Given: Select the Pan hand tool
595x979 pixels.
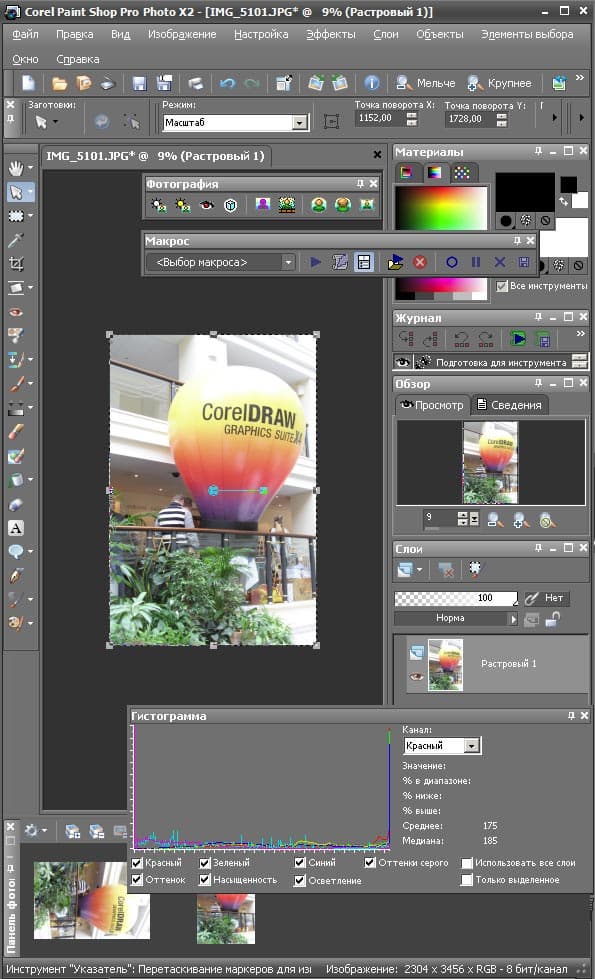Looking at the screenshot, I should pos(16,167).
